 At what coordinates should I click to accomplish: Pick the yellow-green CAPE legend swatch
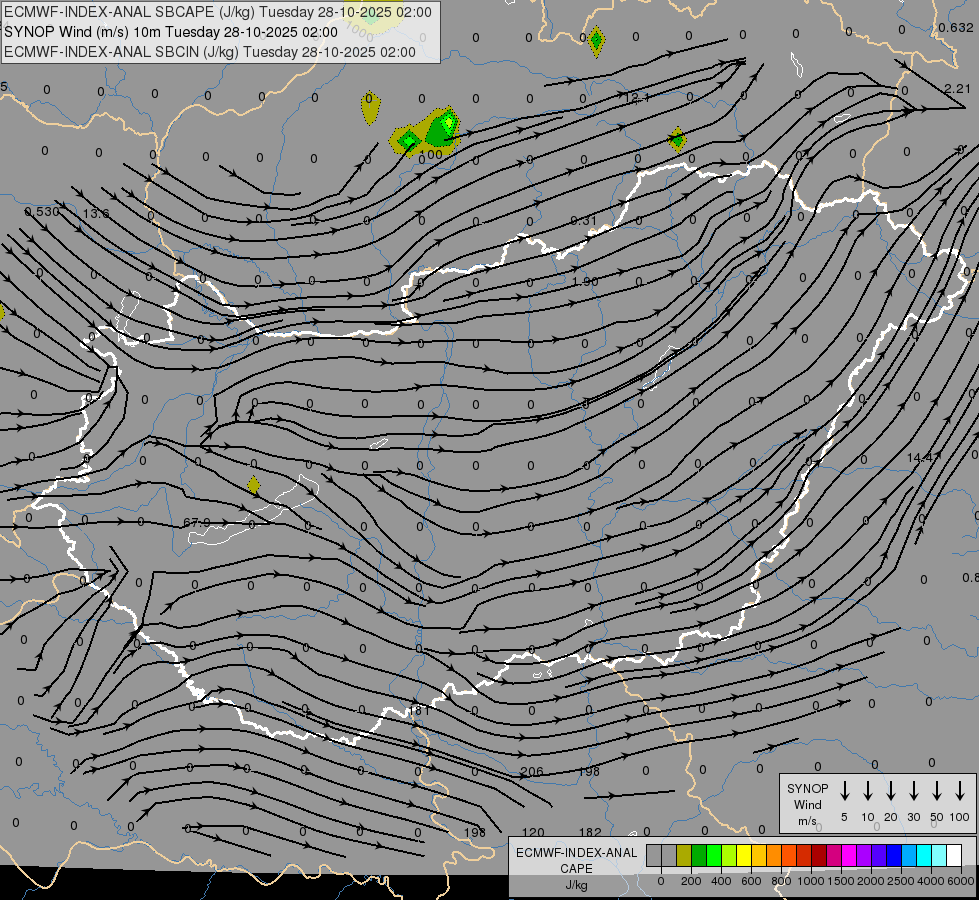click(x=729, y=855)
